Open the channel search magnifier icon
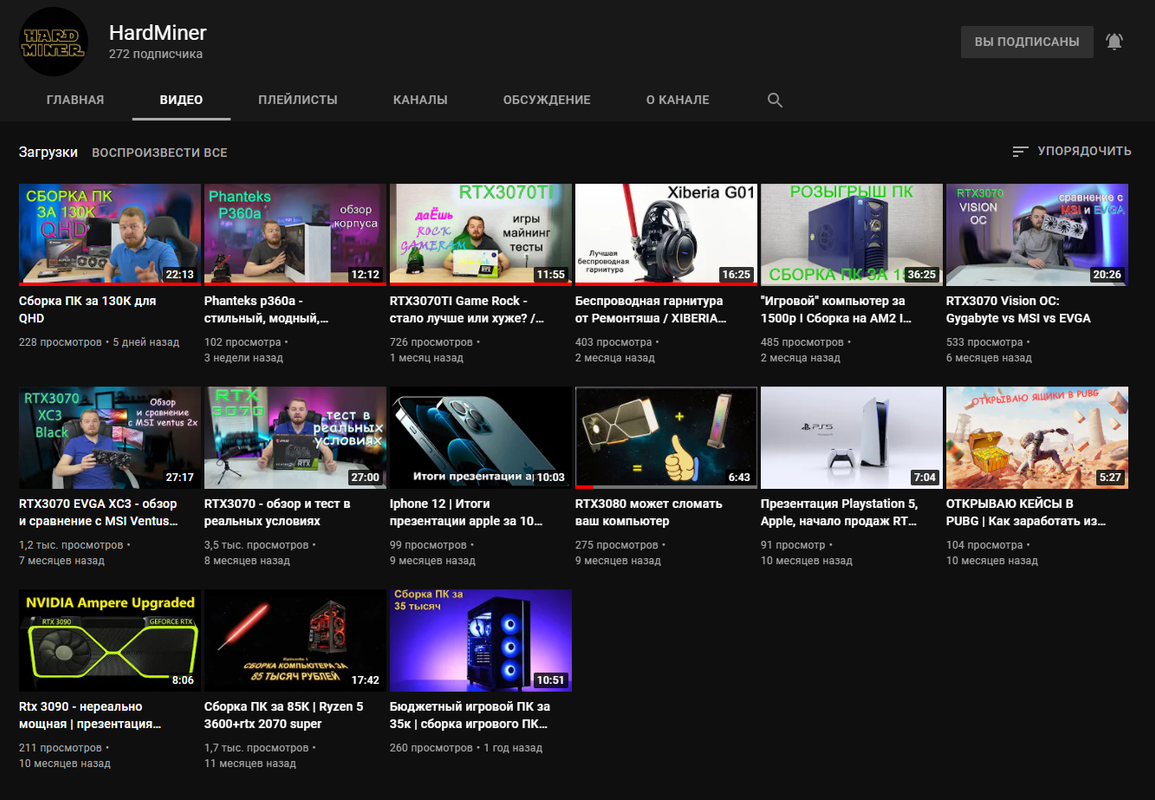This screenshot has width=1155, height=800. coord(774,100)
